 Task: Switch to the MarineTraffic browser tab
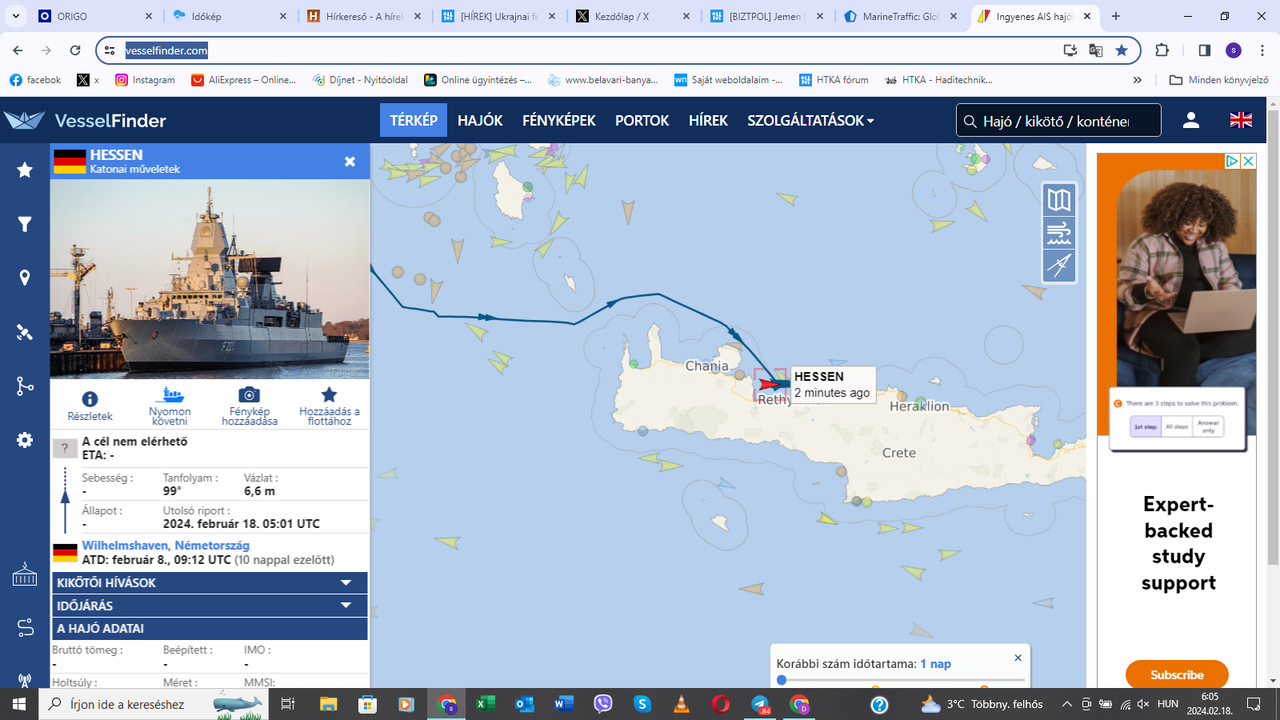tap(900, 16)
